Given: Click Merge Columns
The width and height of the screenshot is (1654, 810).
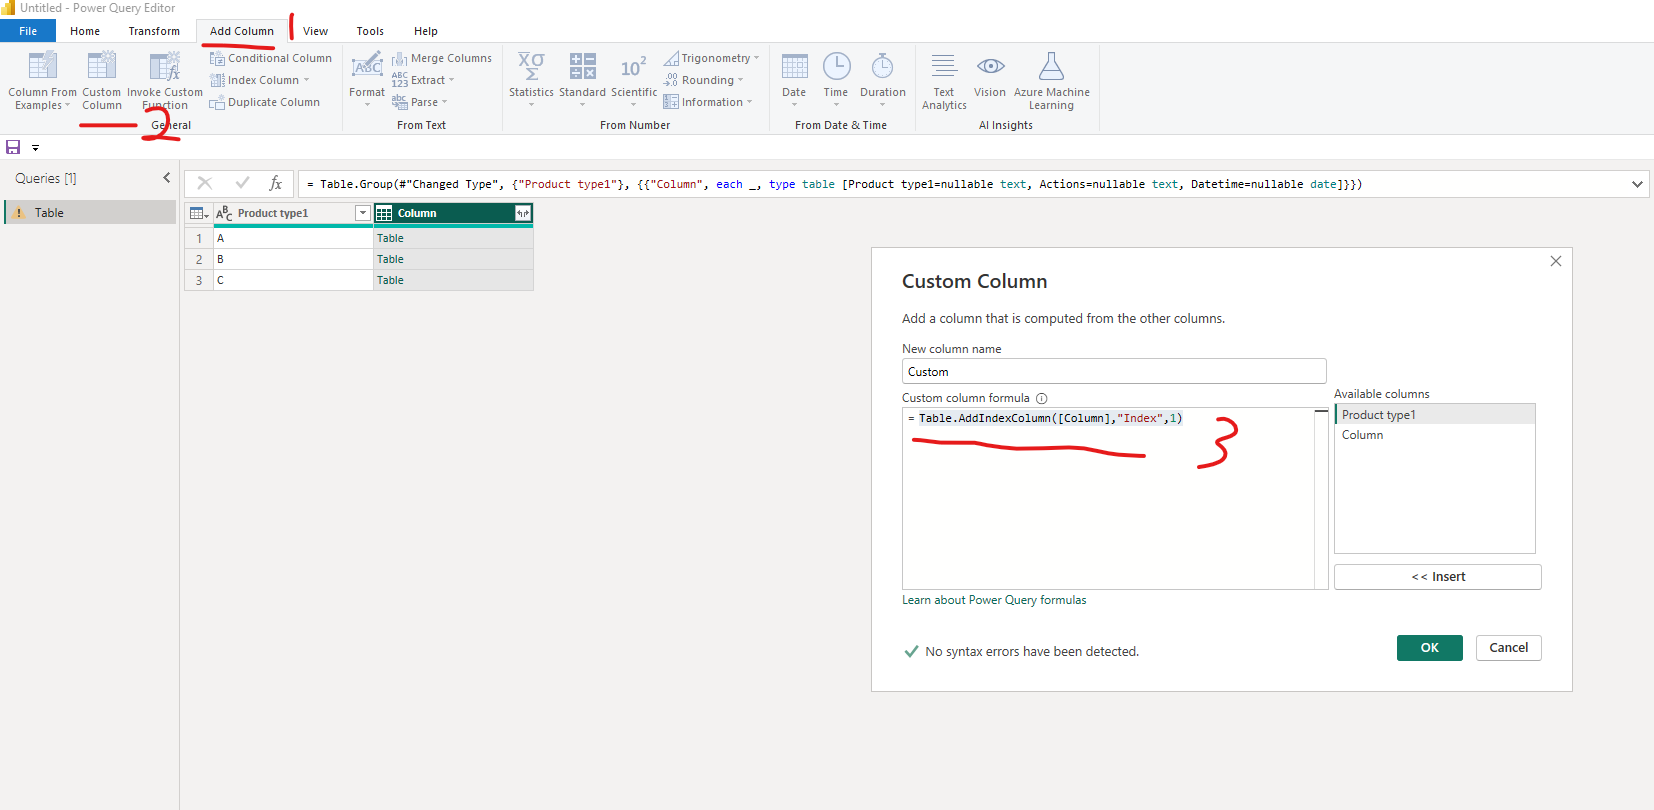Looking at the screenshot, I should (x=441, y=58).
